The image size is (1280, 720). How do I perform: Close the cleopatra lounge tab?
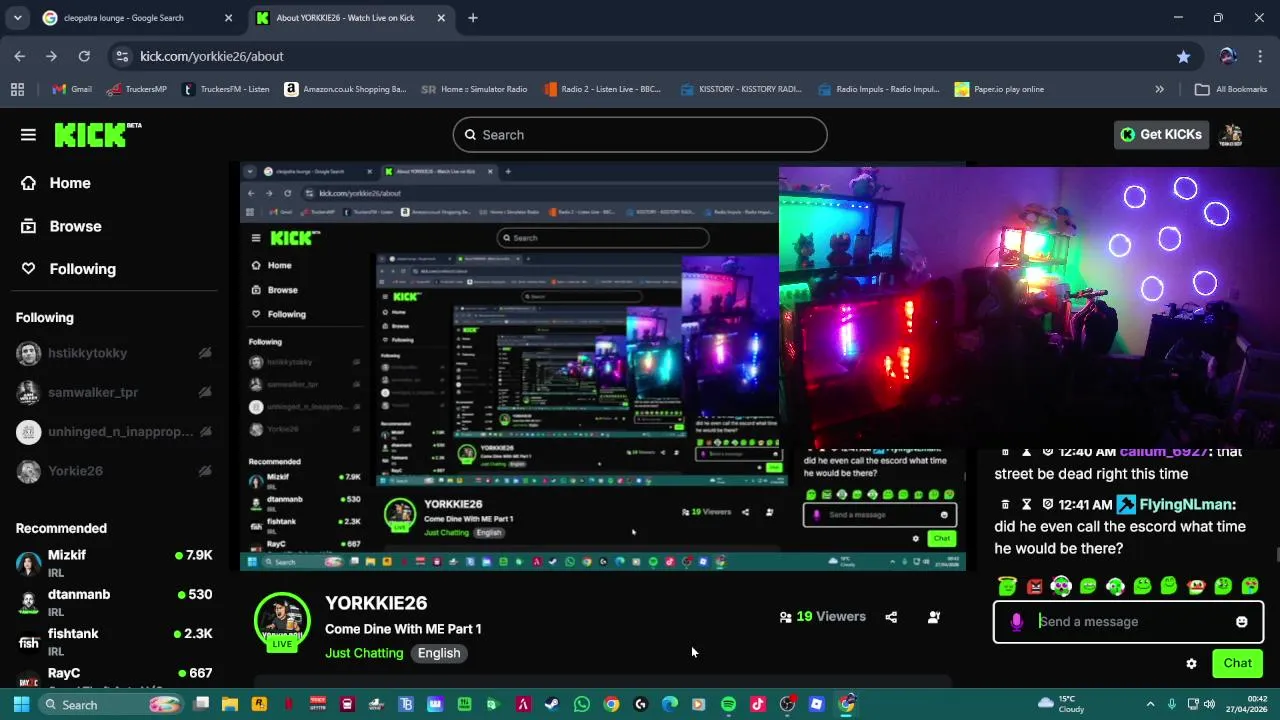click(228, 18)
